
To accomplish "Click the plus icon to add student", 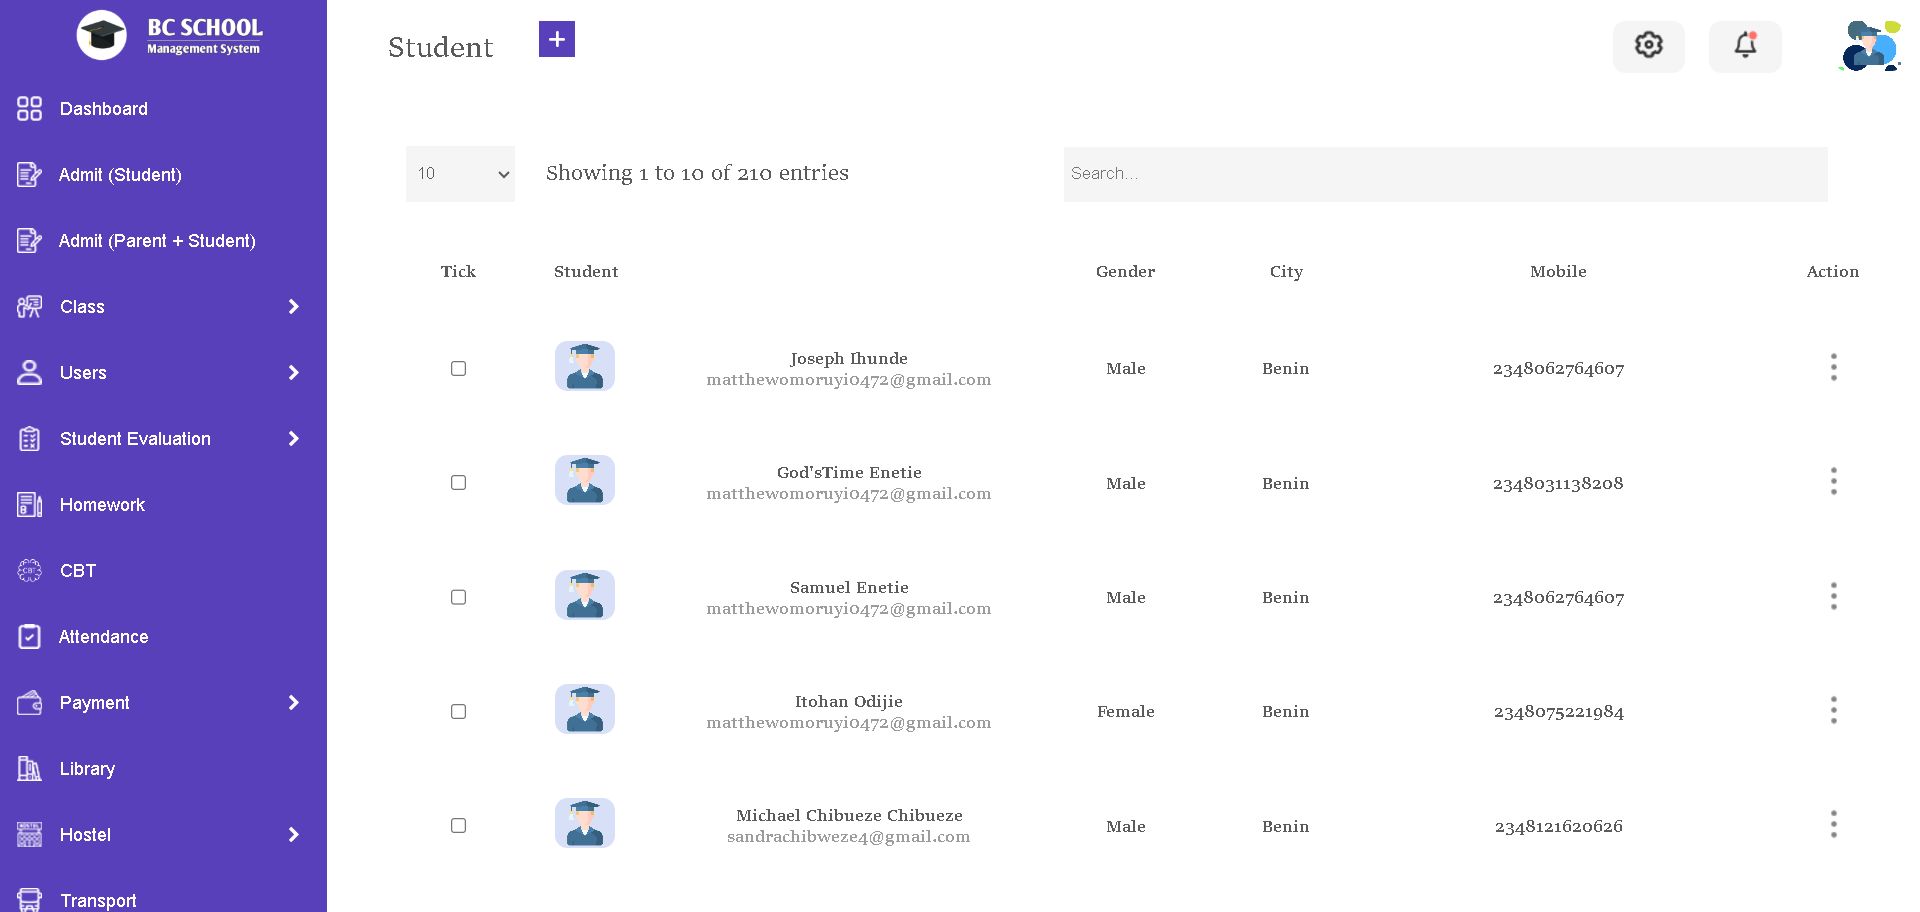I will pos(557,39).
